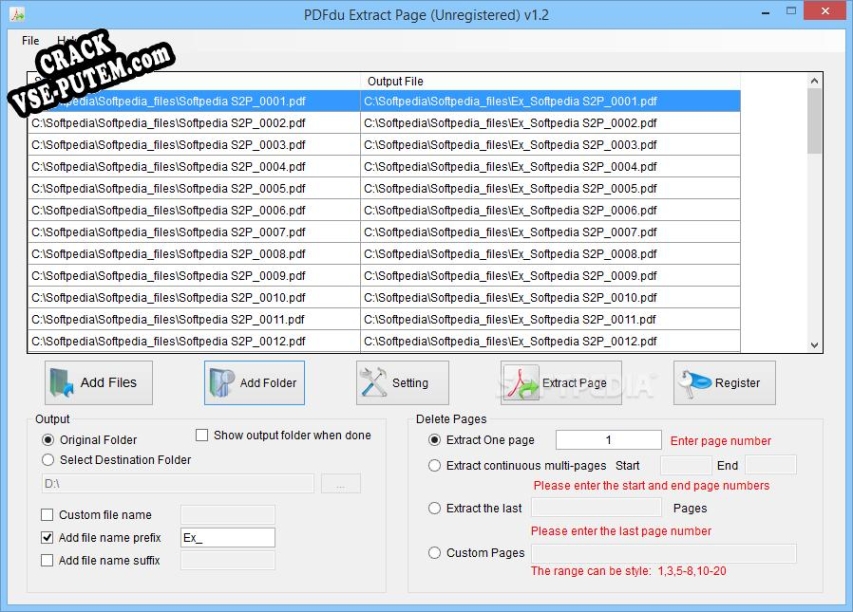Maximize the PDFdu Extract Page window
Viewport: 853px width, 612px height.
791,11
